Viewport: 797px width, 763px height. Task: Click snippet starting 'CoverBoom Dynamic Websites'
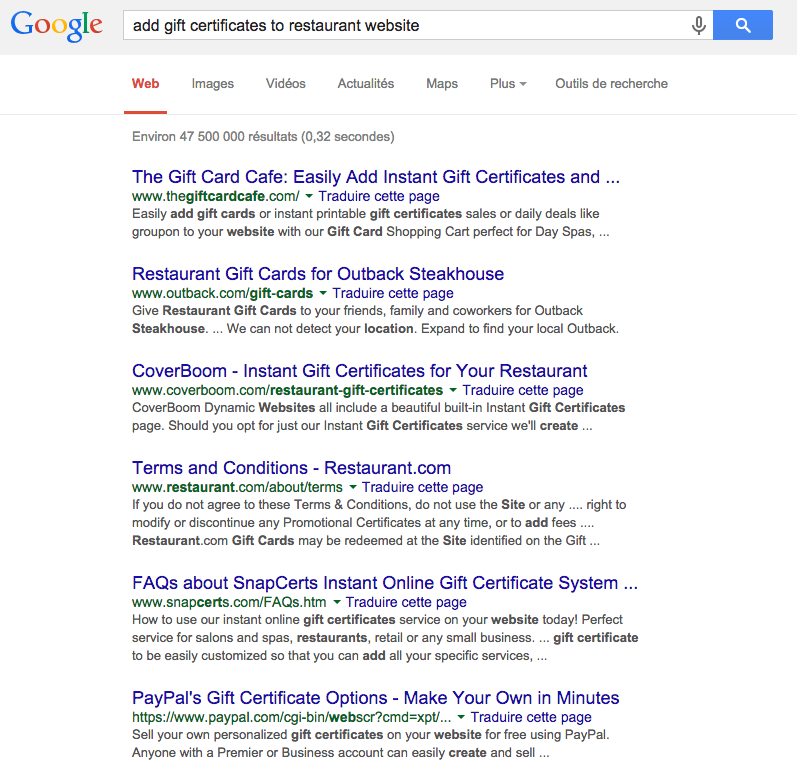coord(379,417)
